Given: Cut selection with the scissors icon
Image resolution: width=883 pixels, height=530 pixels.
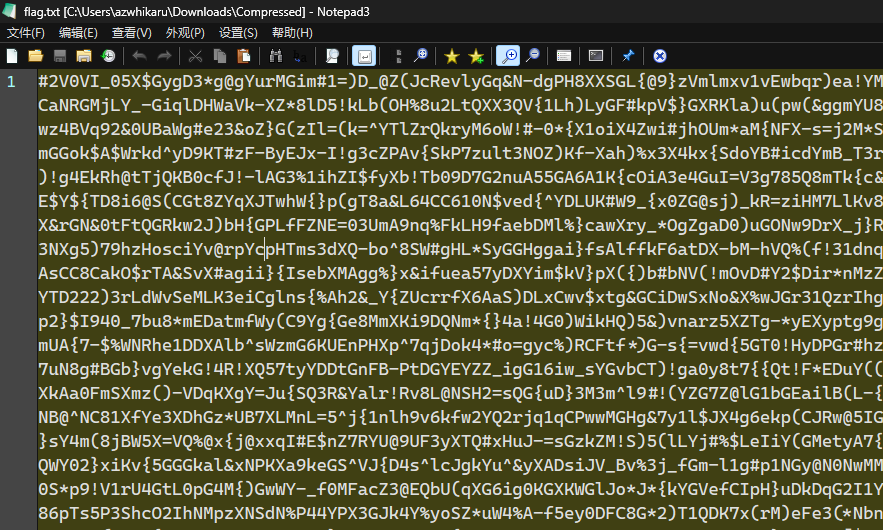Looking at the screenshot, I should click(195, 56).
